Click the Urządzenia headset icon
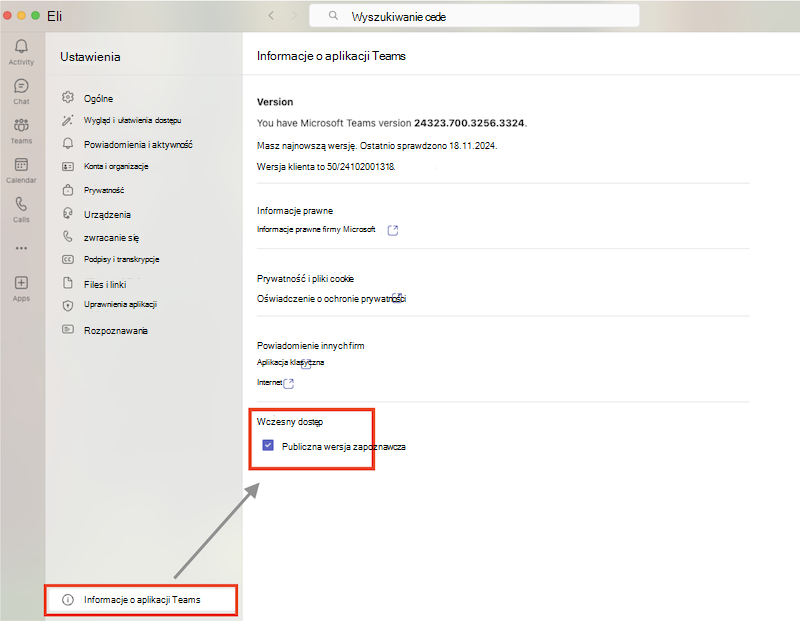This screenshot has width=800, height=624. coord(68,213)
